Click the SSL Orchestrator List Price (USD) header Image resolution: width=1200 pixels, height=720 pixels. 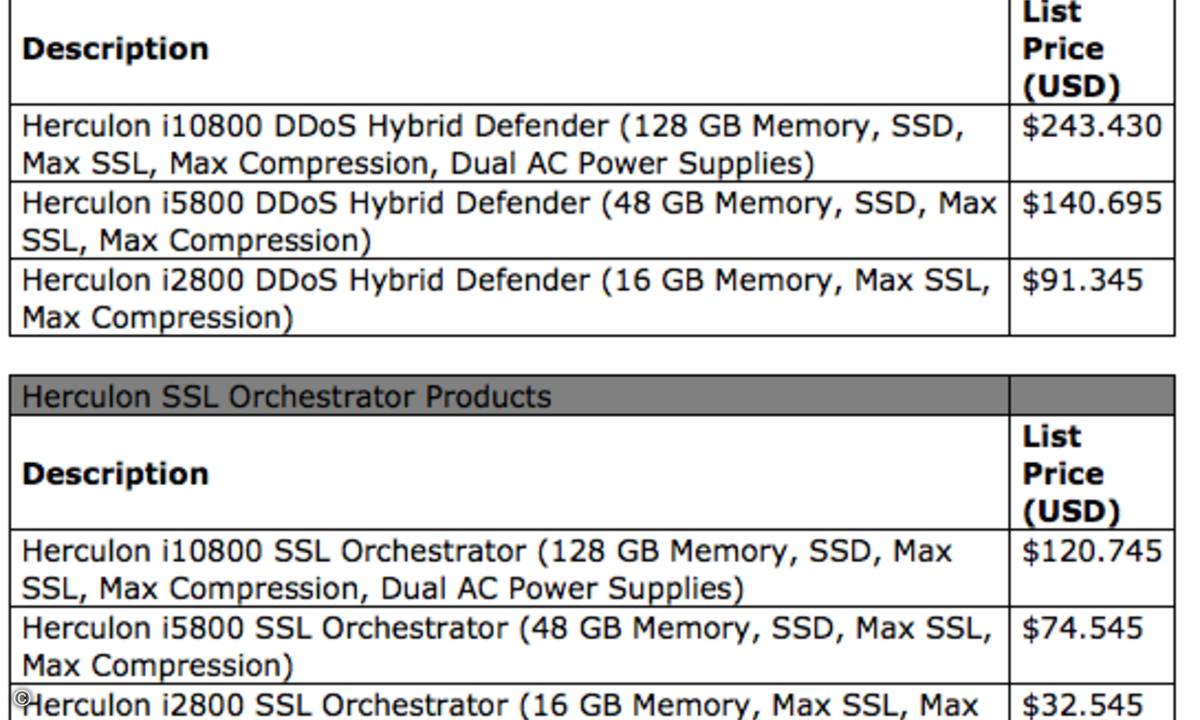(x=1070, y=474)
